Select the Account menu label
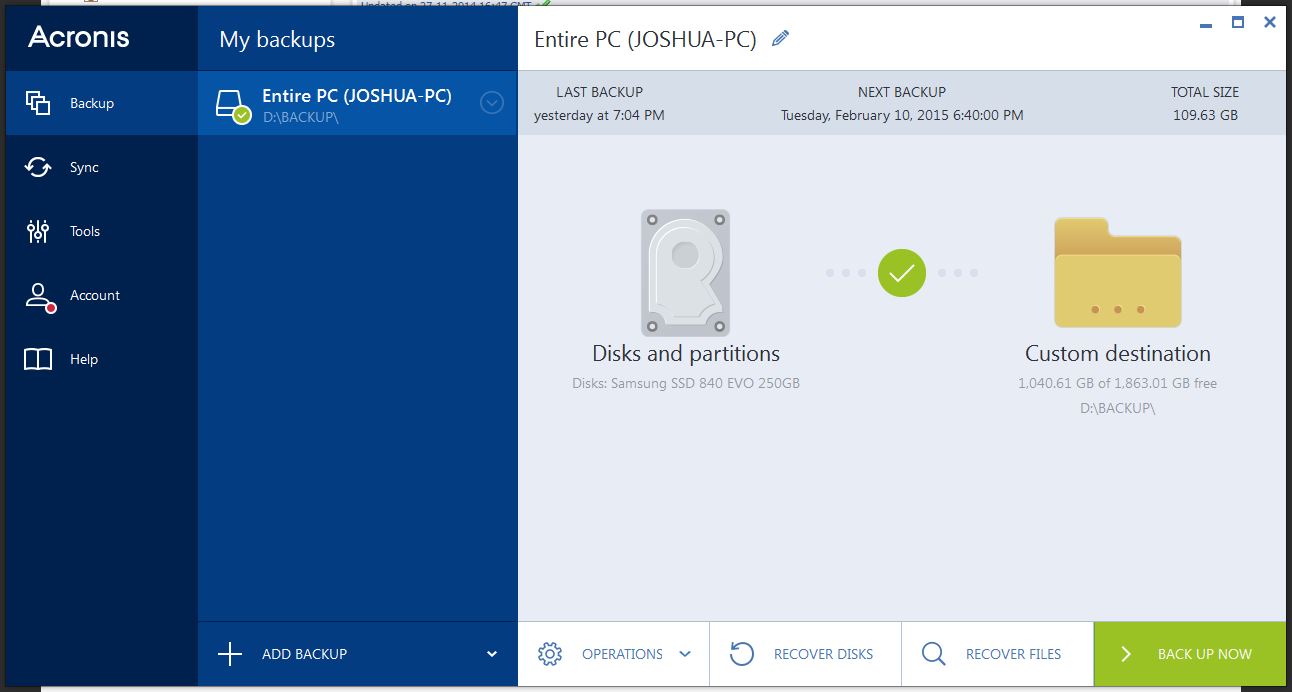The height and width of the screenshot is (692, 1292). click(x=95, y=295)
